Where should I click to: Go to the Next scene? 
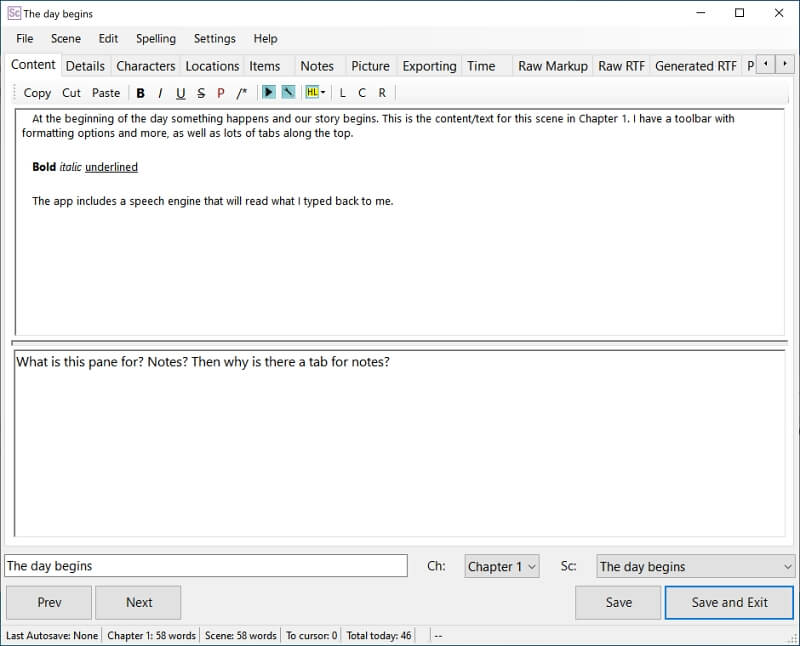[x=139, y=602]
